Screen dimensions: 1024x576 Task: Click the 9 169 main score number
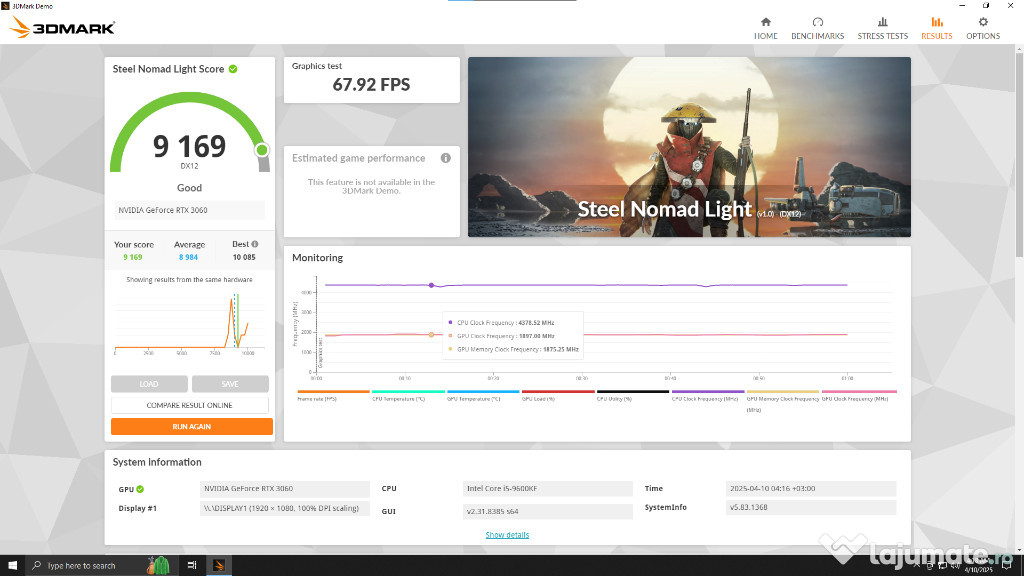(189, 146)
